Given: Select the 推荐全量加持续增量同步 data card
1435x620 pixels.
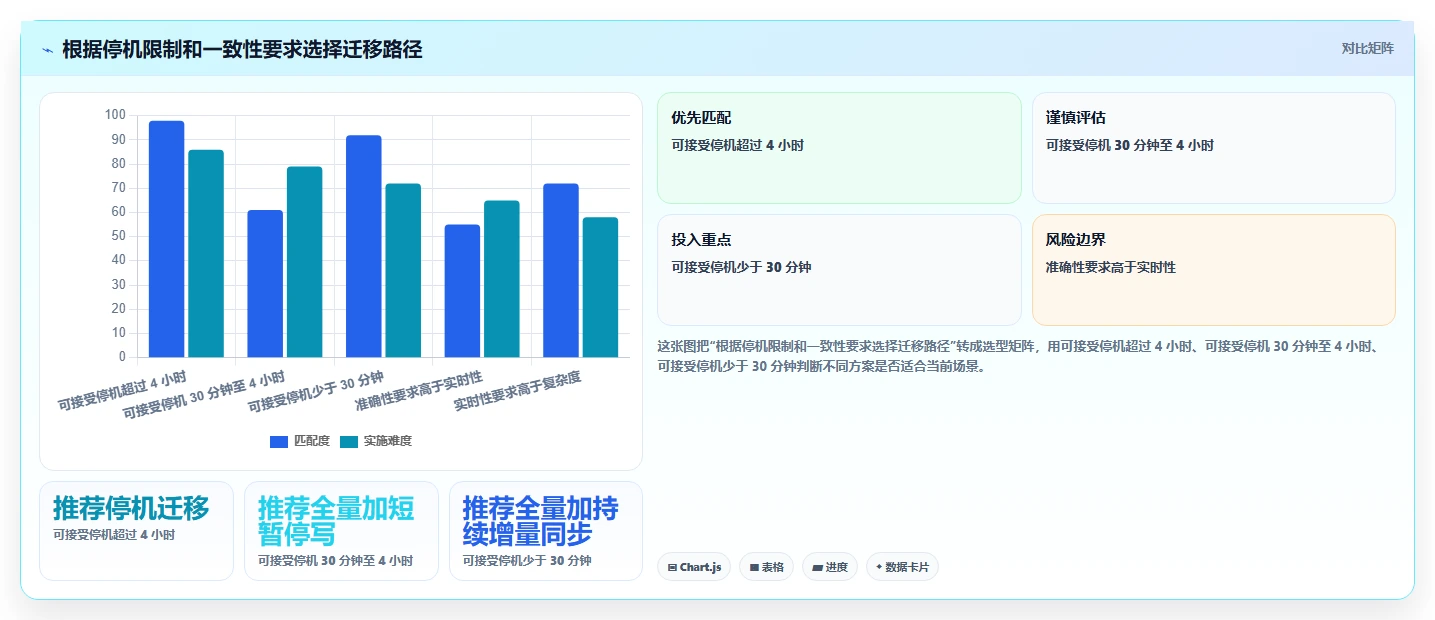Looking at the screenshot, I should point(546,531).
